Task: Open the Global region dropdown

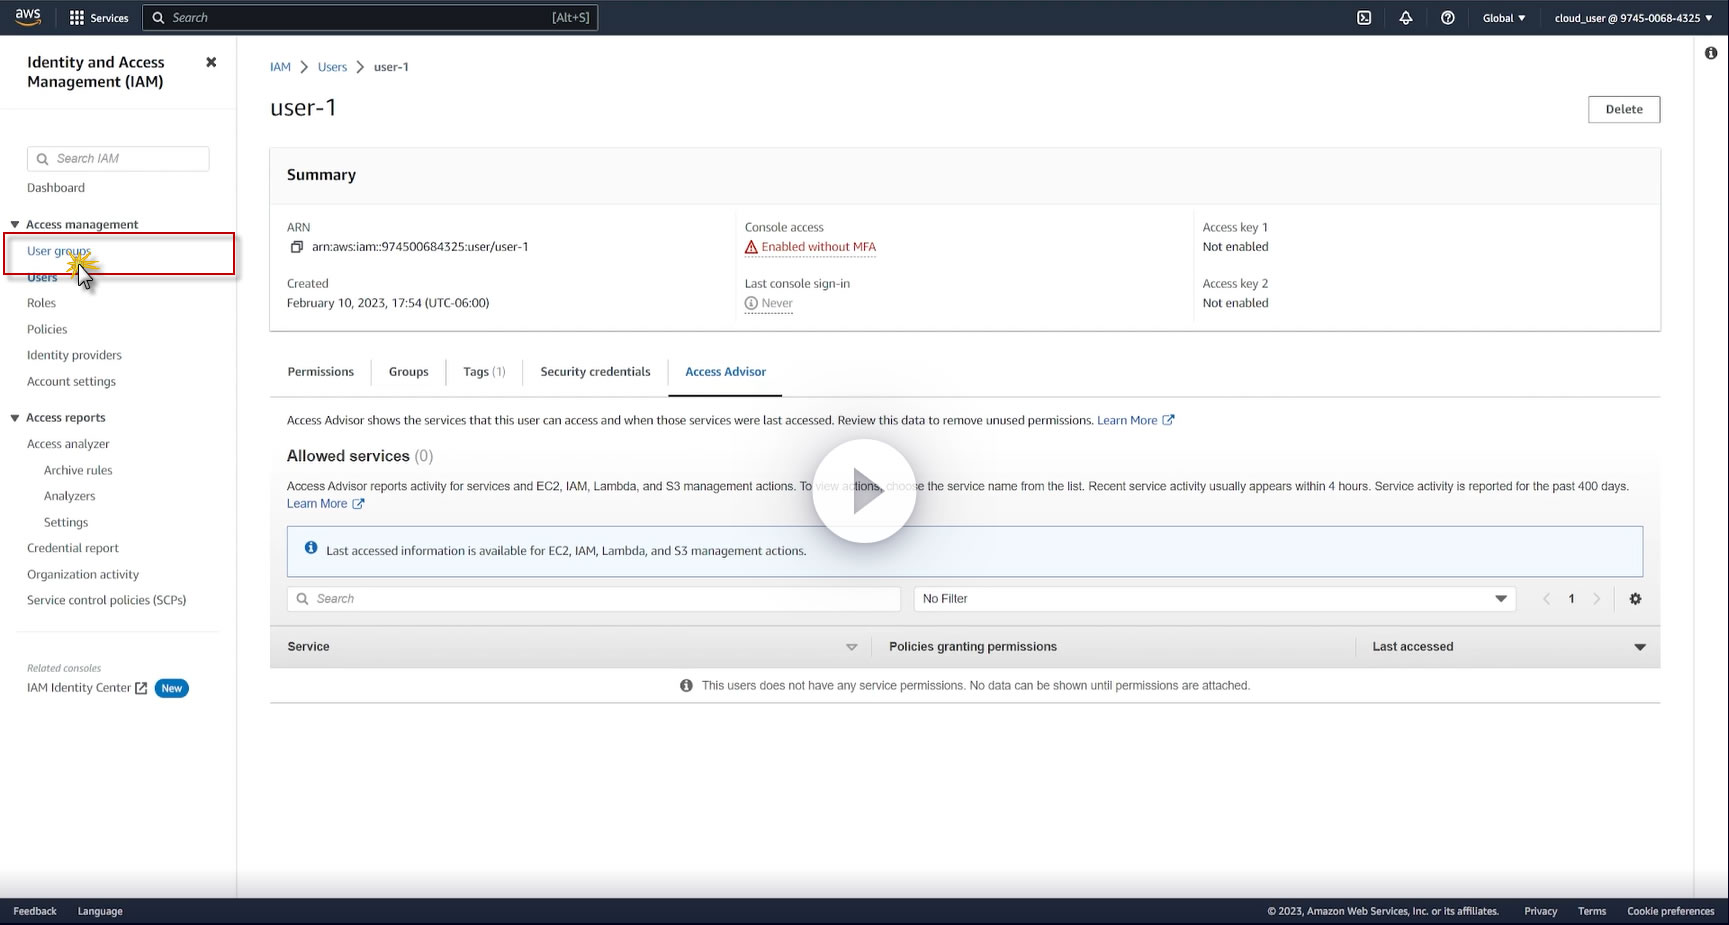Action: coord(1504,18)
